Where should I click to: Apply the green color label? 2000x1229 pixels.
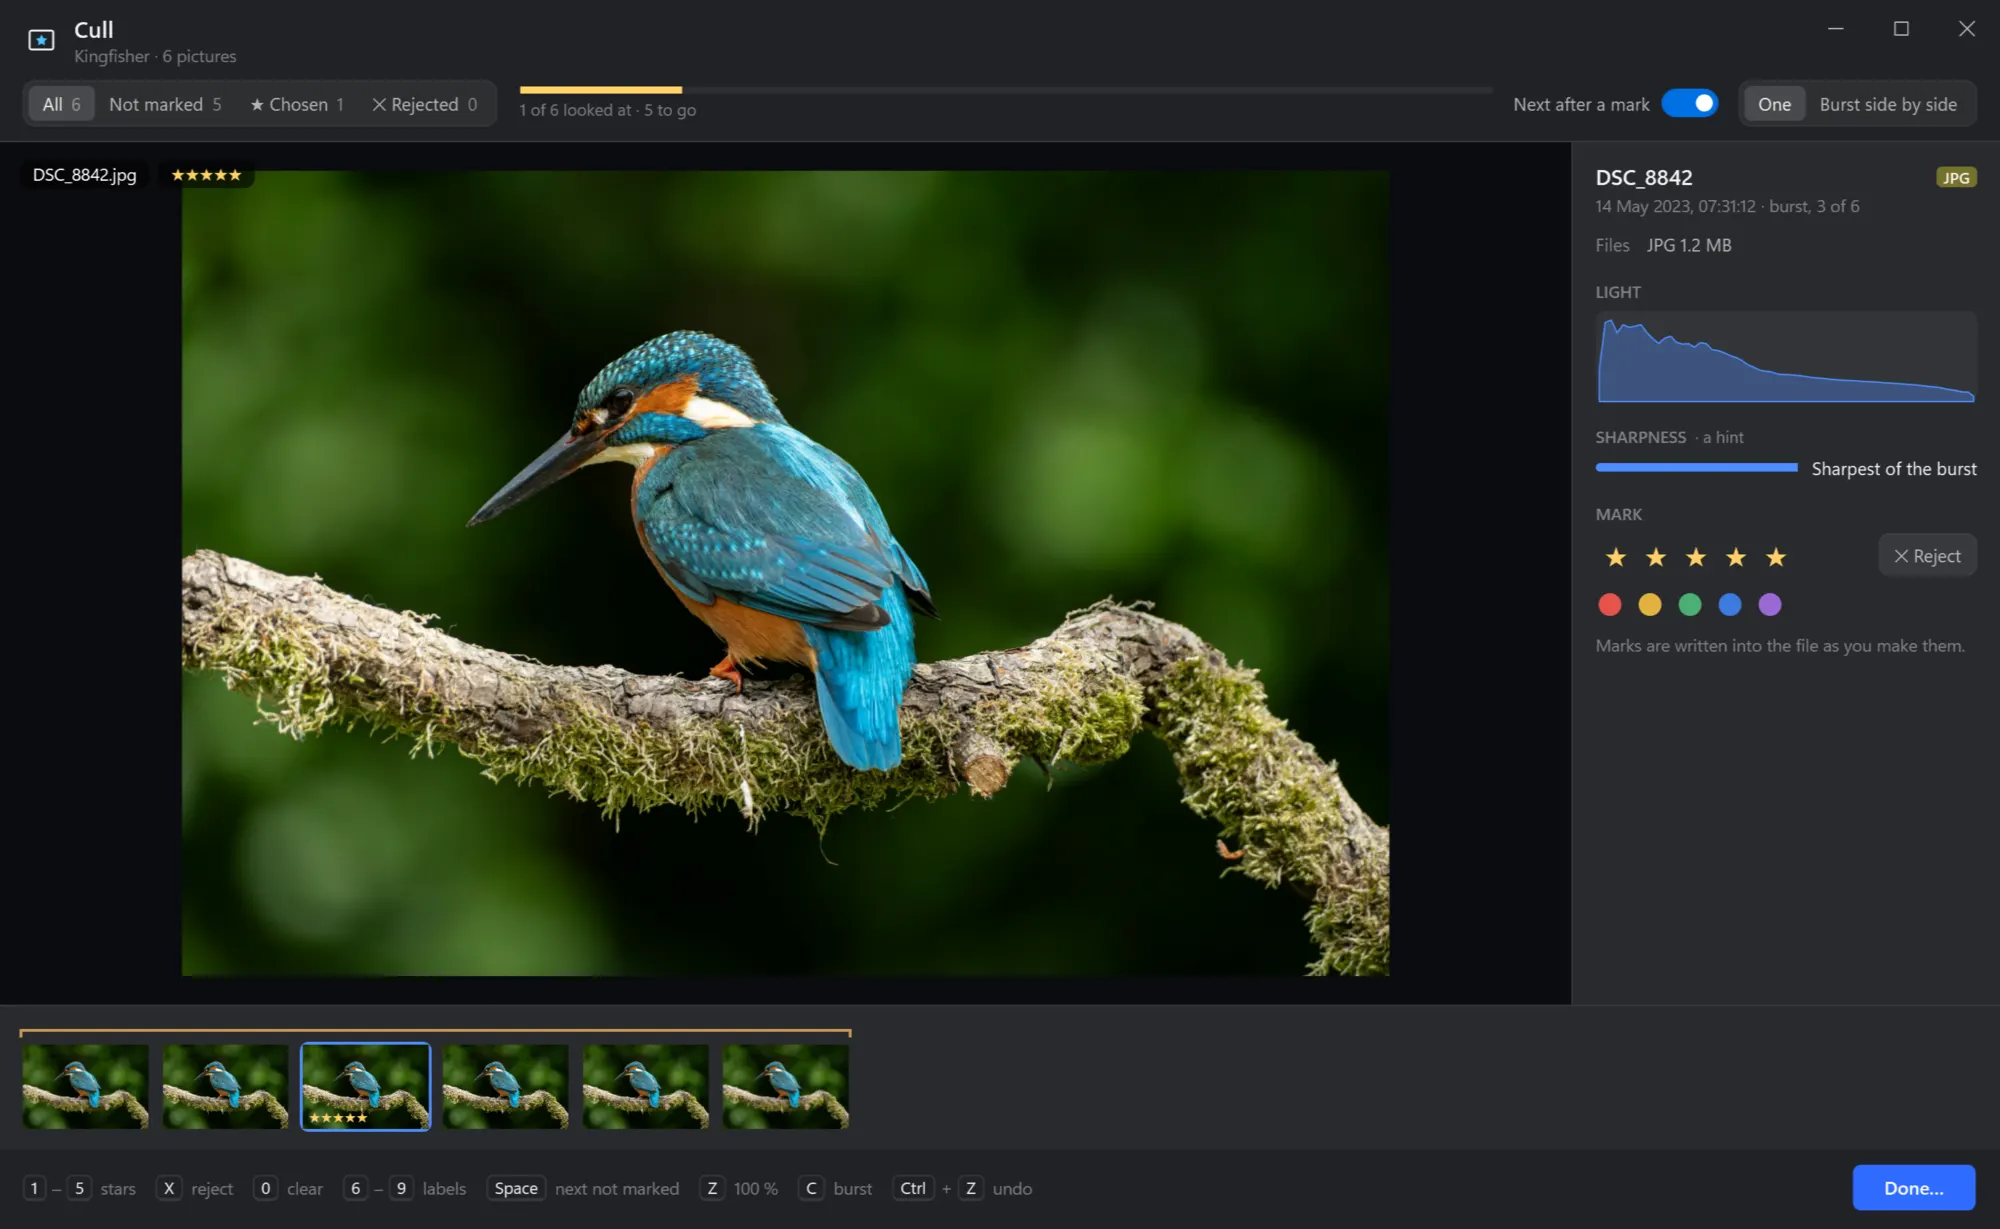pos(1690,604)
